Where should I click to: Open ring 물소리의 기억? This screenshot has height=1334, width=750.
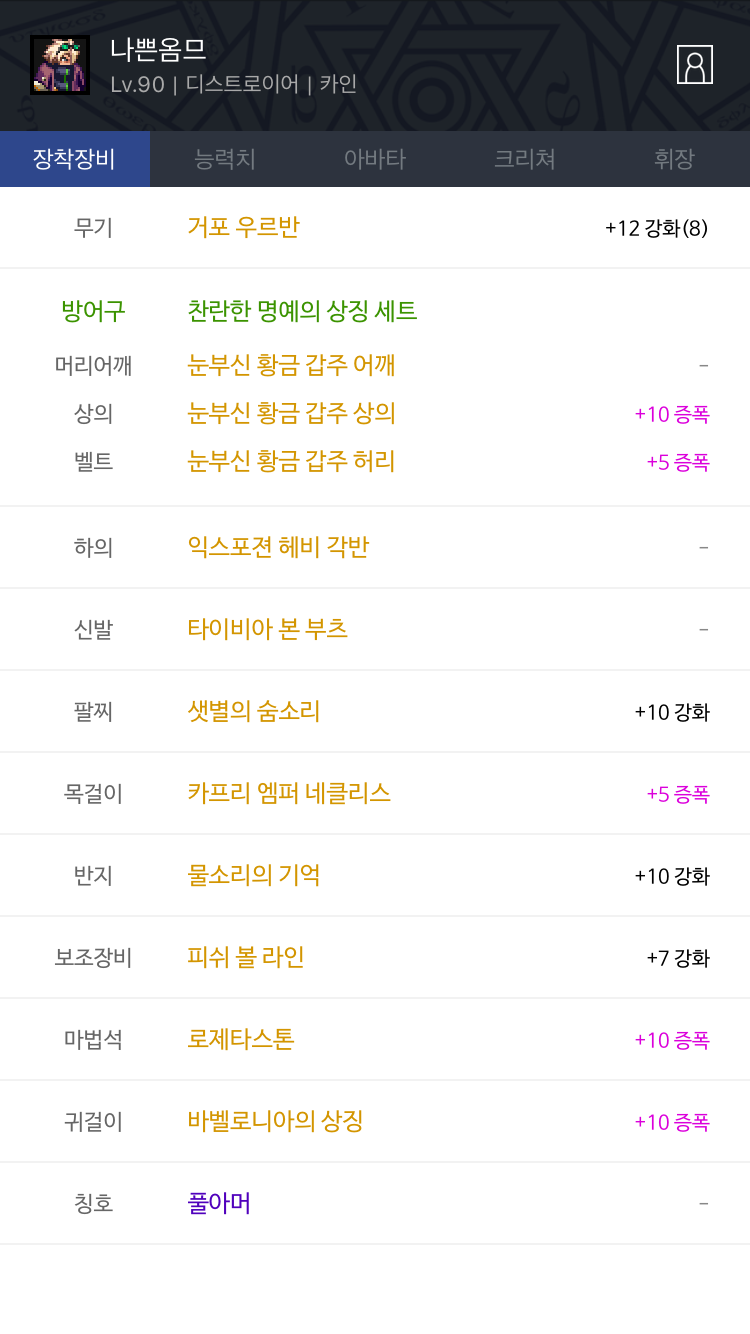point(254,875)
